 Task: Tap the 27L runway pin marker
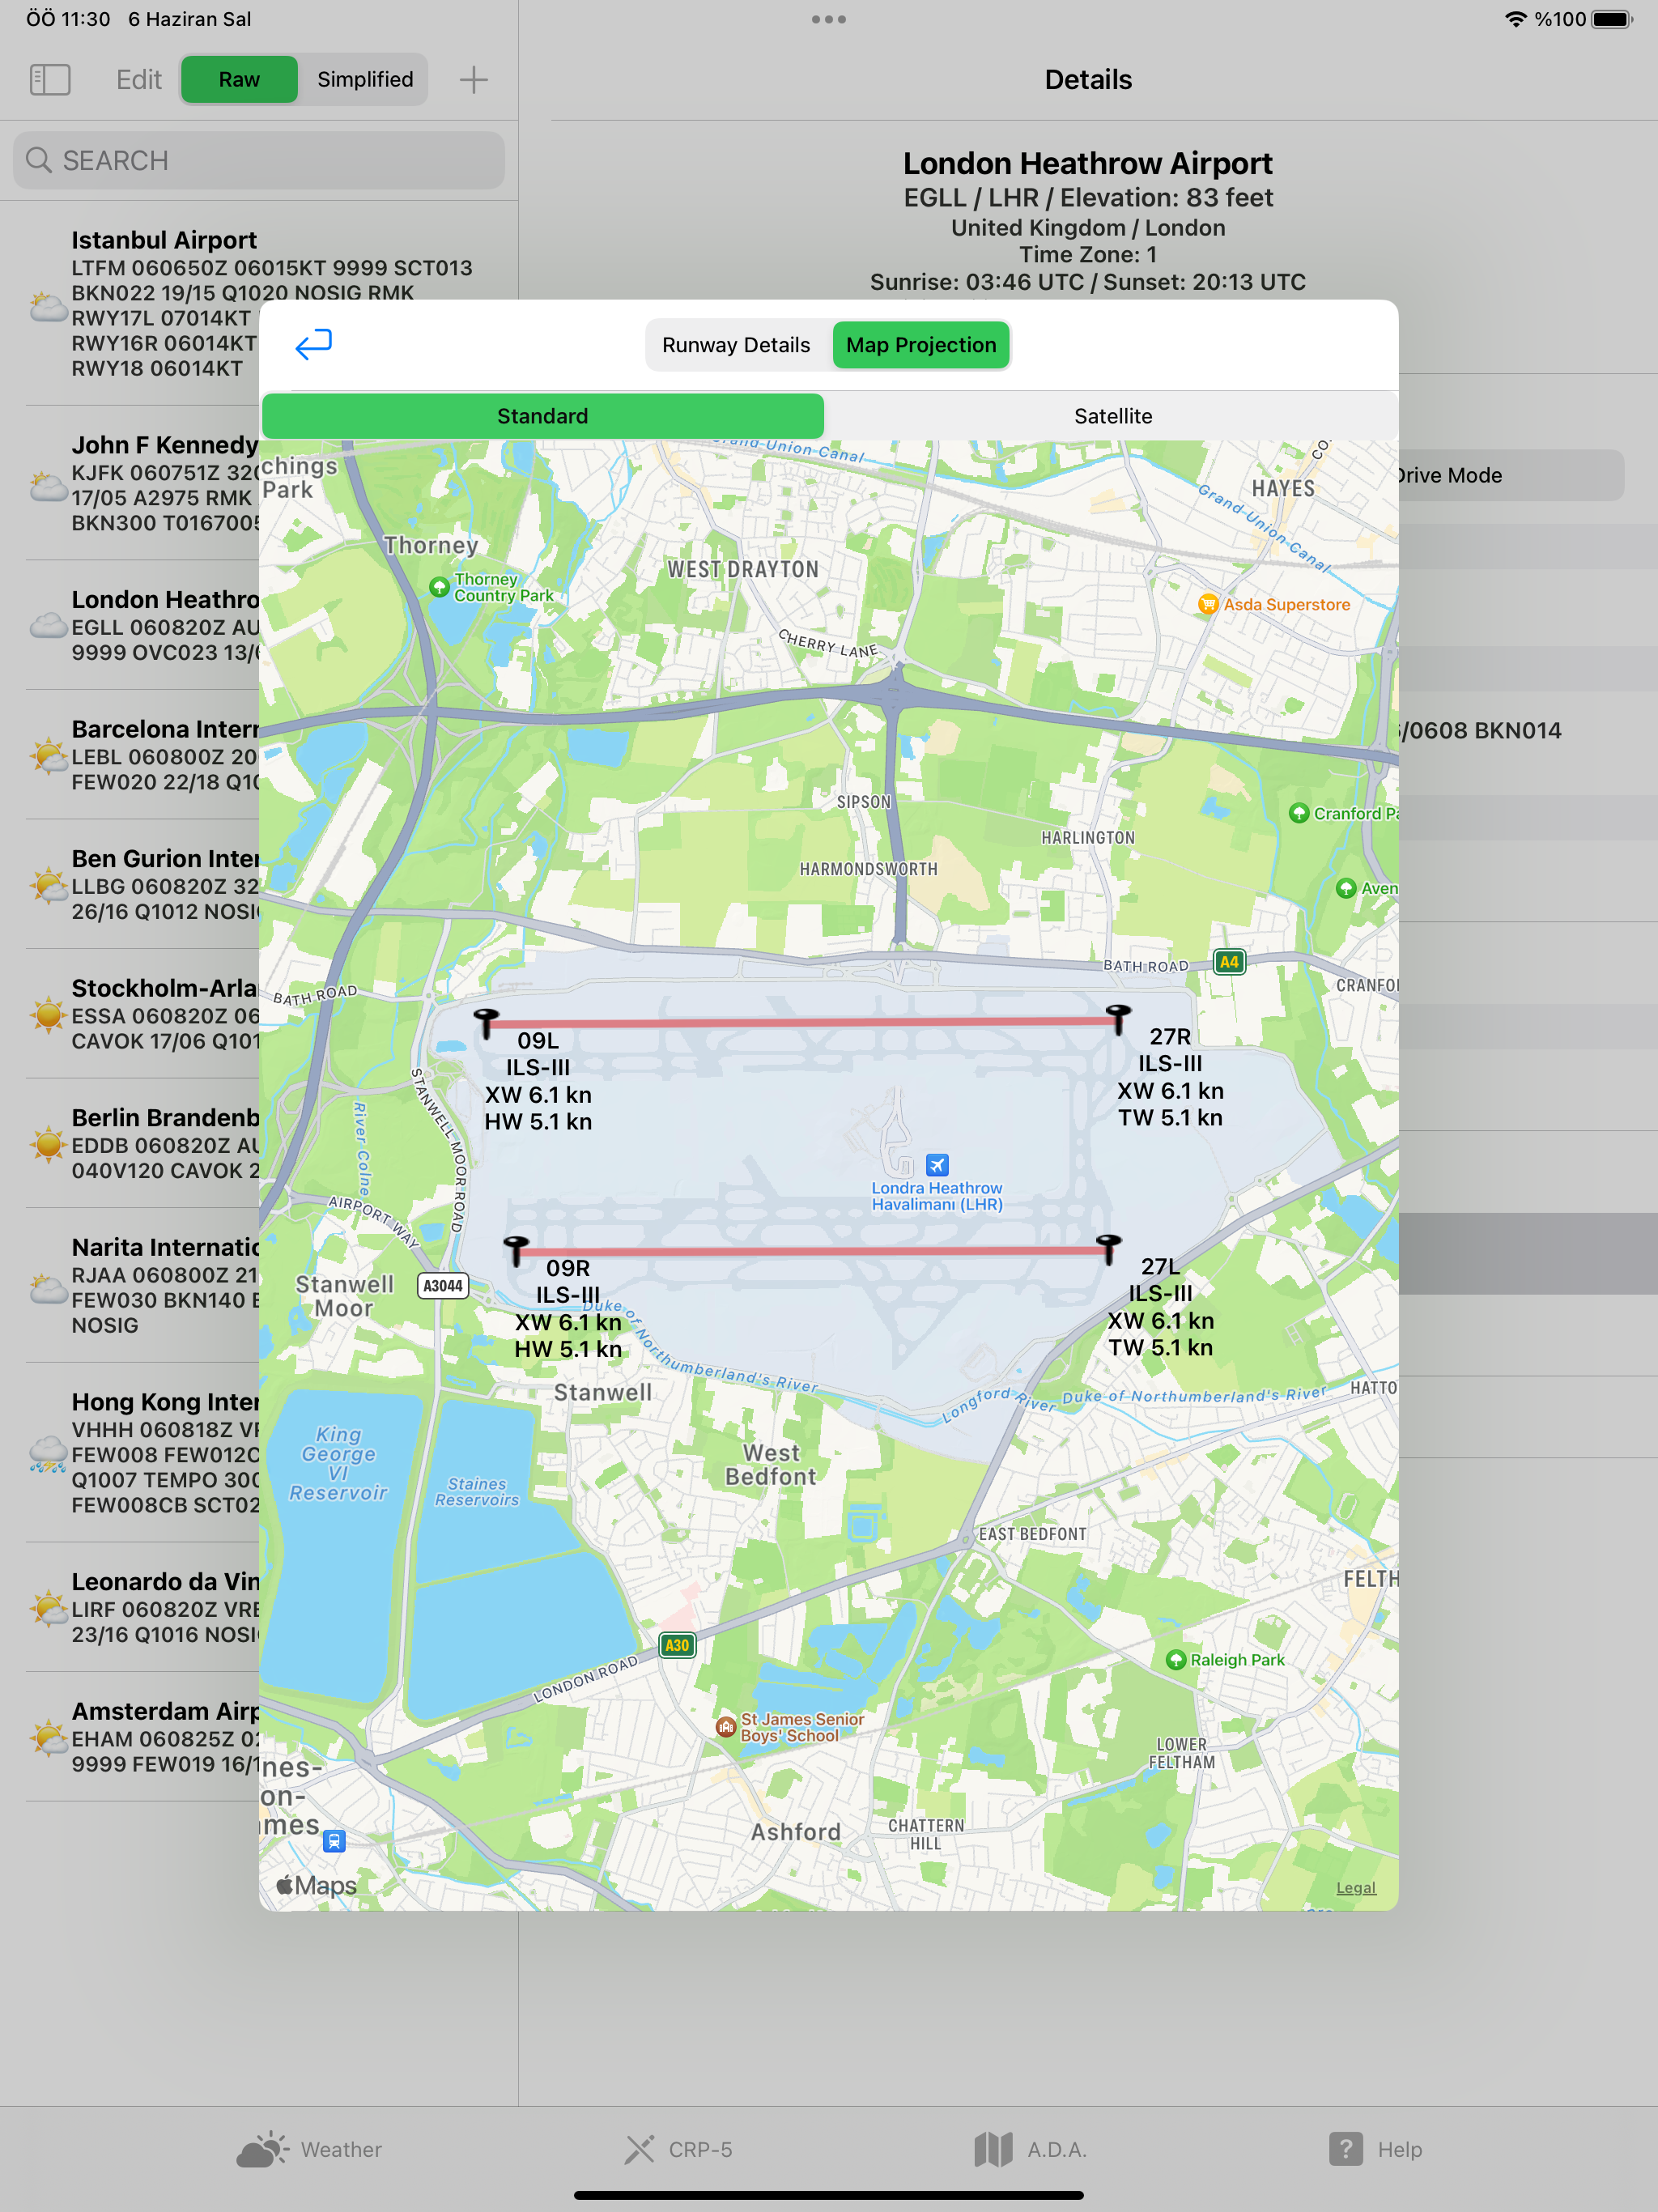(x=1108, y=1248)
